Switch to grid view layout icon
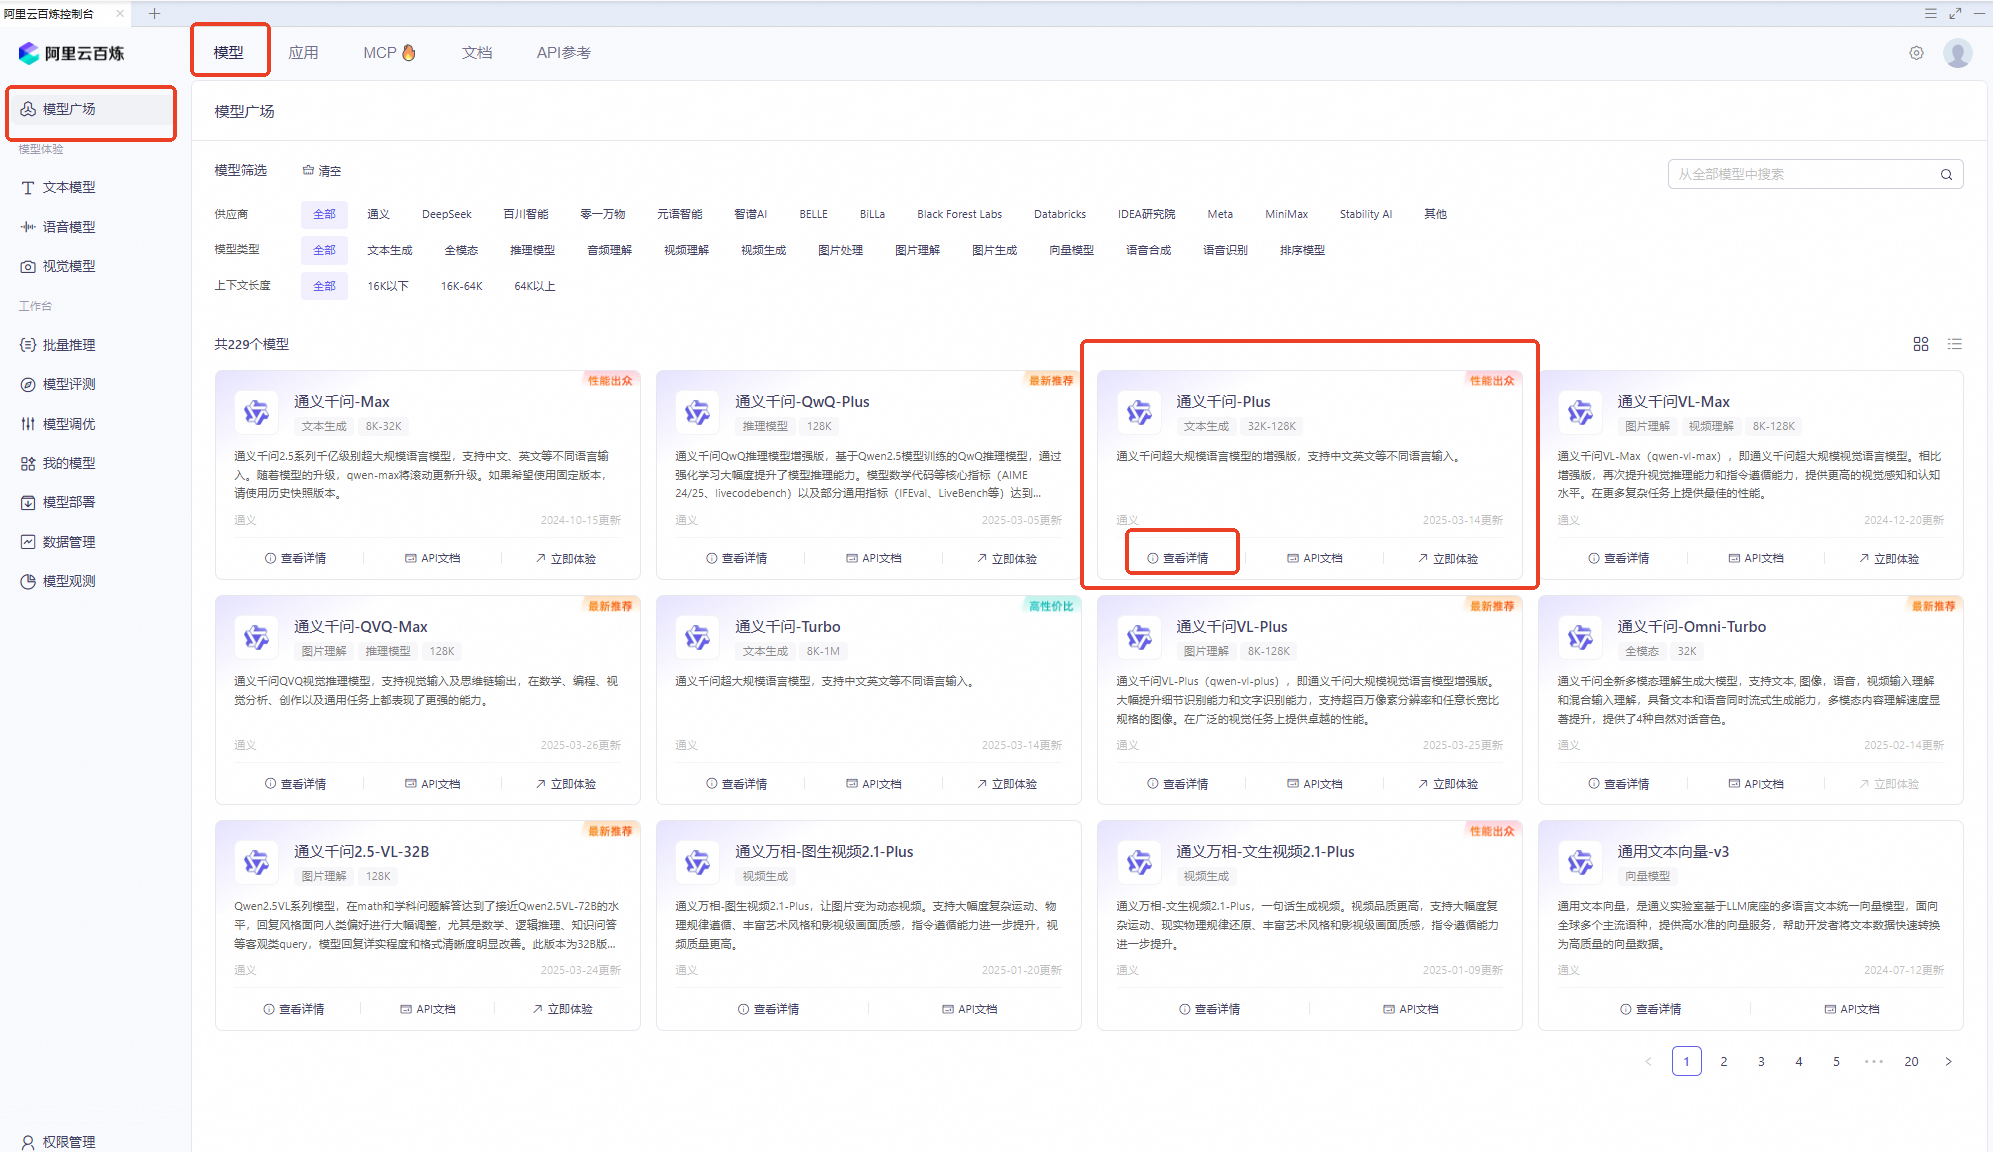 pos(1921,344)
